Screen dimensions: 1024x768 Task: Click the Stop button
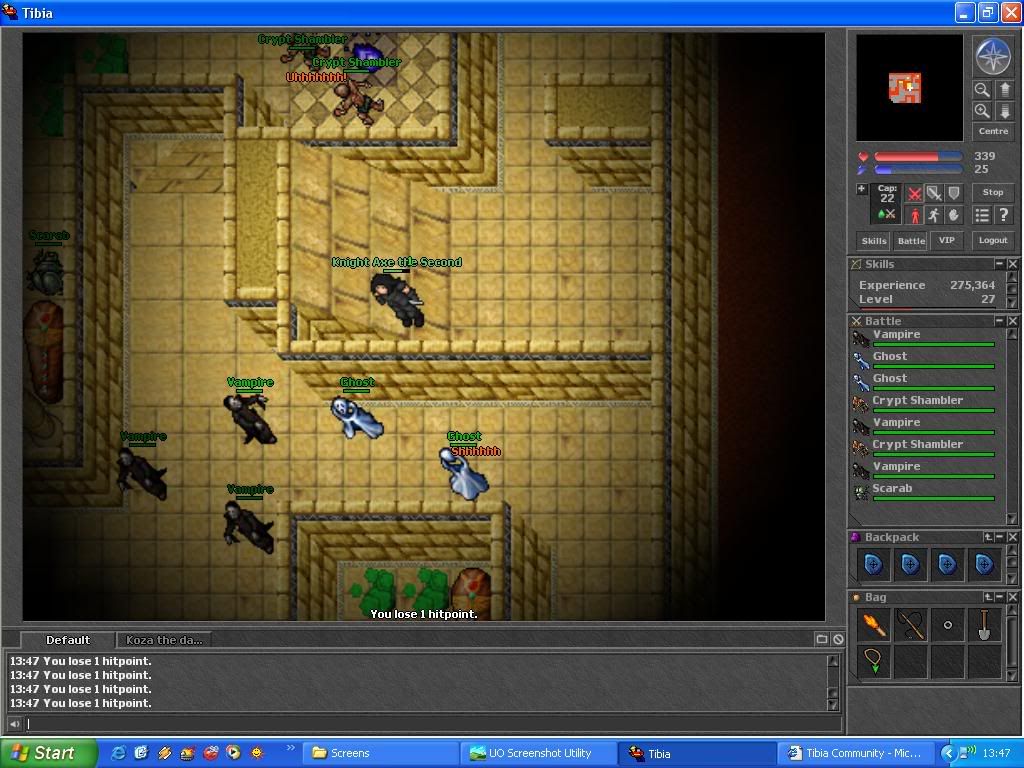point(993,192)
